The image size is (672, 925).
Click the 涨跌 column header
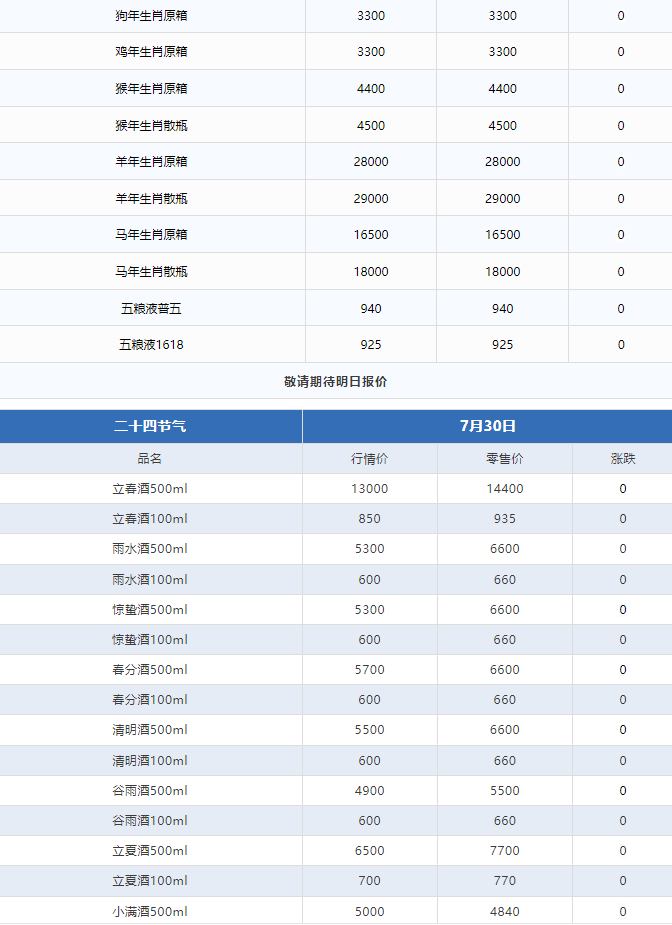[x=623, y=458]
